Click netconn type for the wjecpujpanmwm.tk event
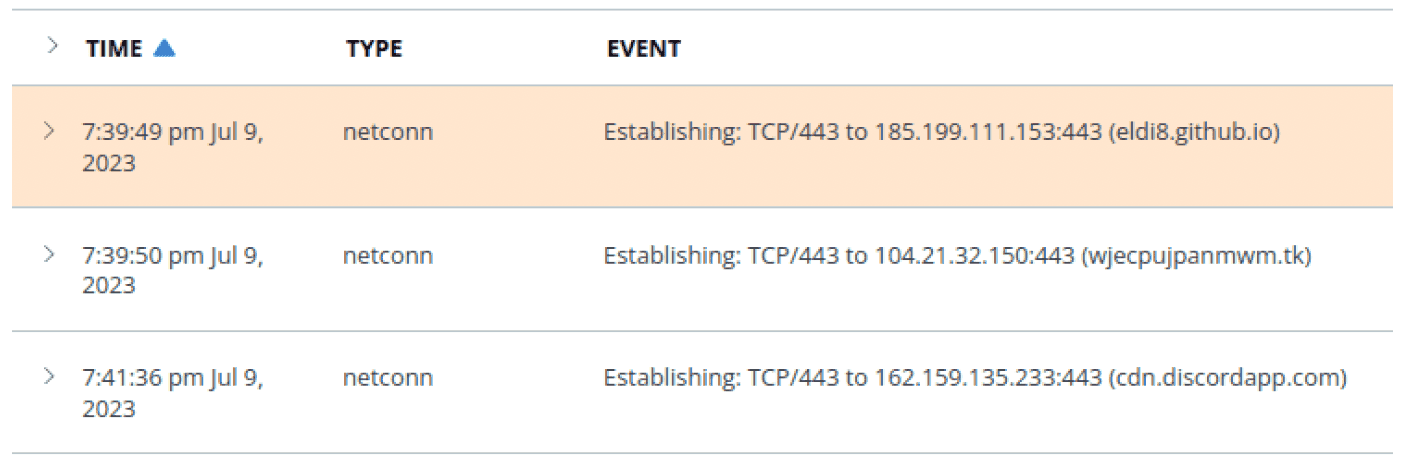The width and height of the screenshot is (1404, 466). coord(388,256)
